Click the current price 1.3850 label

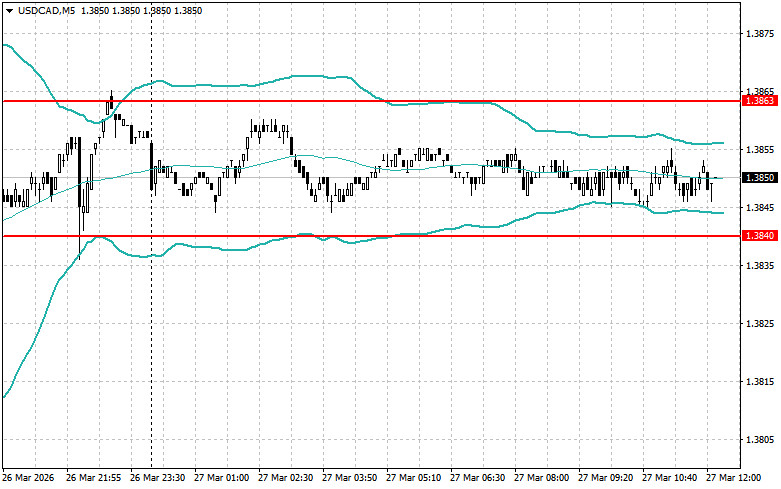(760, 178)
